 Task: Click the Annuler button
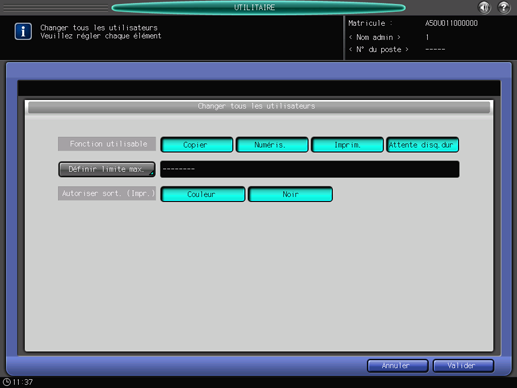tap(397, 366)
